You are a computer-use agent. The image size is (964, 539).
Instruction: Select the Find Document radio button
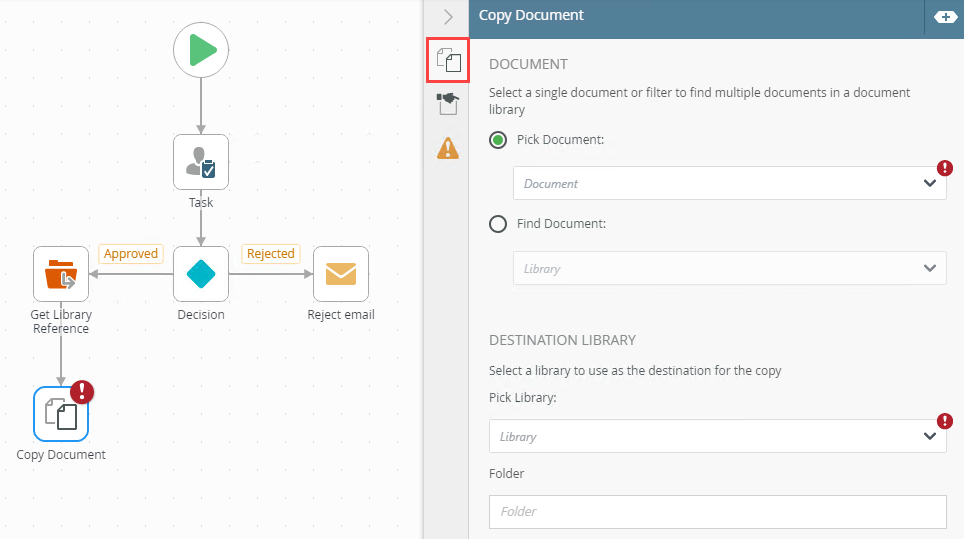coord(498,224)
